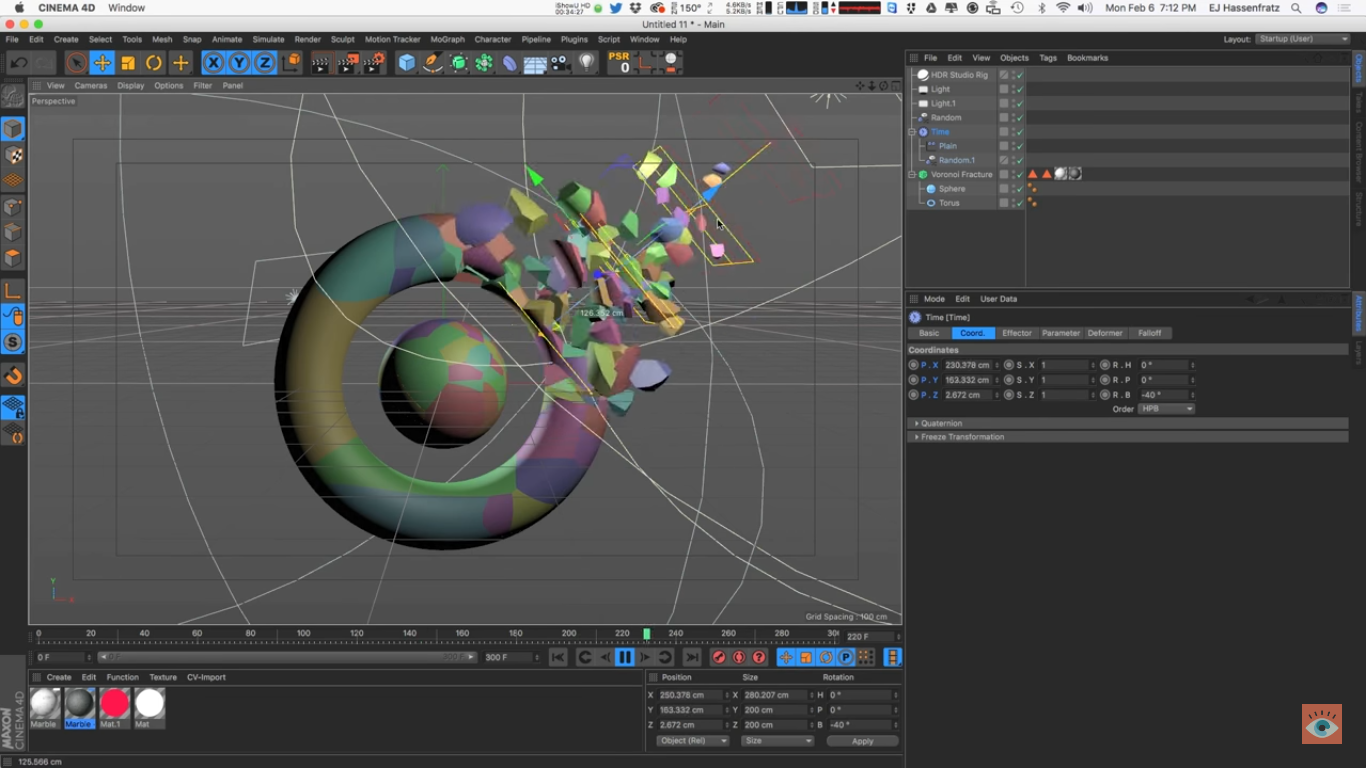Activate the Move tool
This screenshot has height=768, width=1366.
102,63
